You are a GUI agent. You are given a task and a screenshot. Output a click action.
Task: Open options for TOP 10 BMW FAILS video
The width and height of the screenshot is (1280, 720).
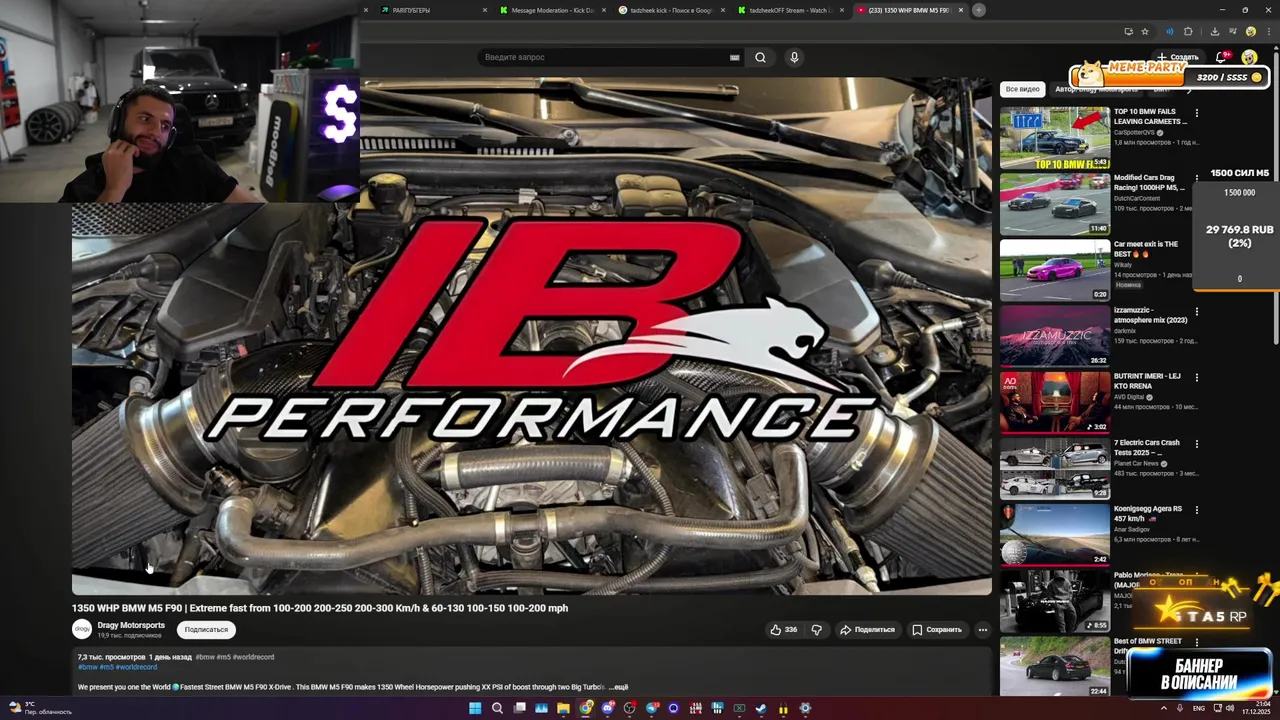point(1197,113)
